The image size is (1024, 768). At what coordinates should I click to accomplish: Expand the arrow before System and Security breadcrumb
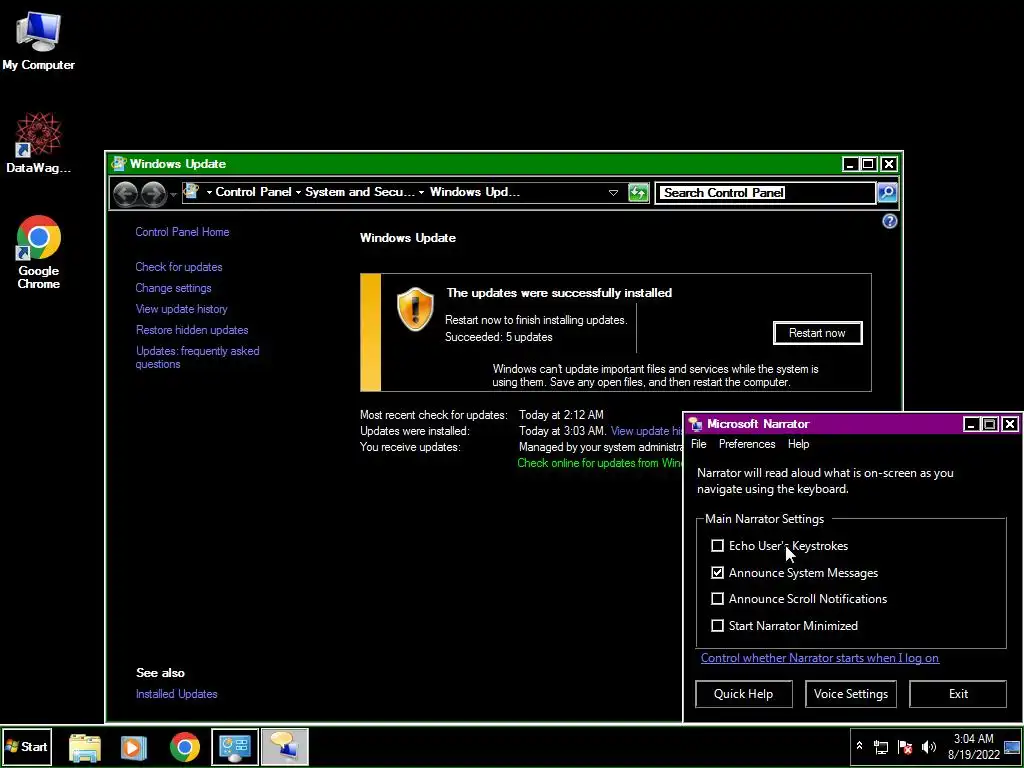tap(298, 193)
